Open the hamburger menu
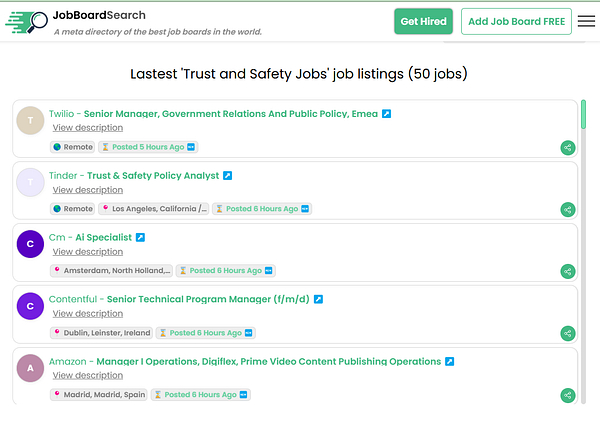This screenshot has width=600, height=441. [586, 21]
